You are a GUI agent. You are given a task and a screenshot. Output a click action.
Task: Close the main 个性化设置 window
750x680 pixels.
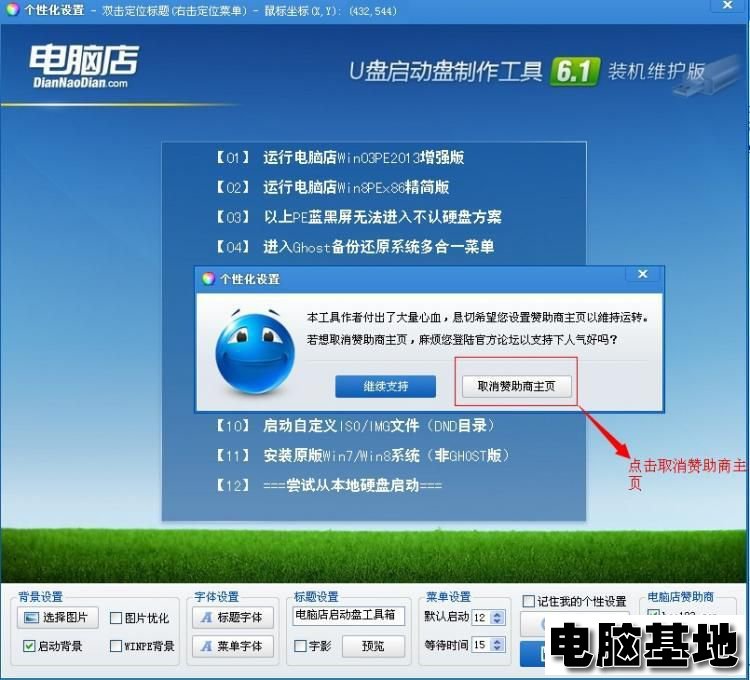pyautogui.click(x=728, y=5)
